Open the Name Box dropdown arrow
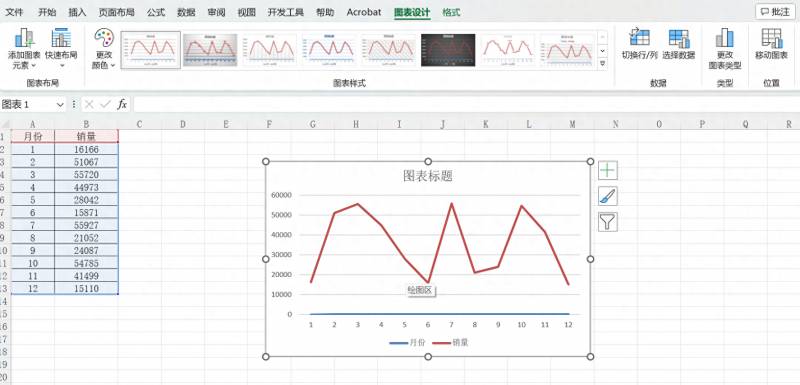 [x=60, y=105]
